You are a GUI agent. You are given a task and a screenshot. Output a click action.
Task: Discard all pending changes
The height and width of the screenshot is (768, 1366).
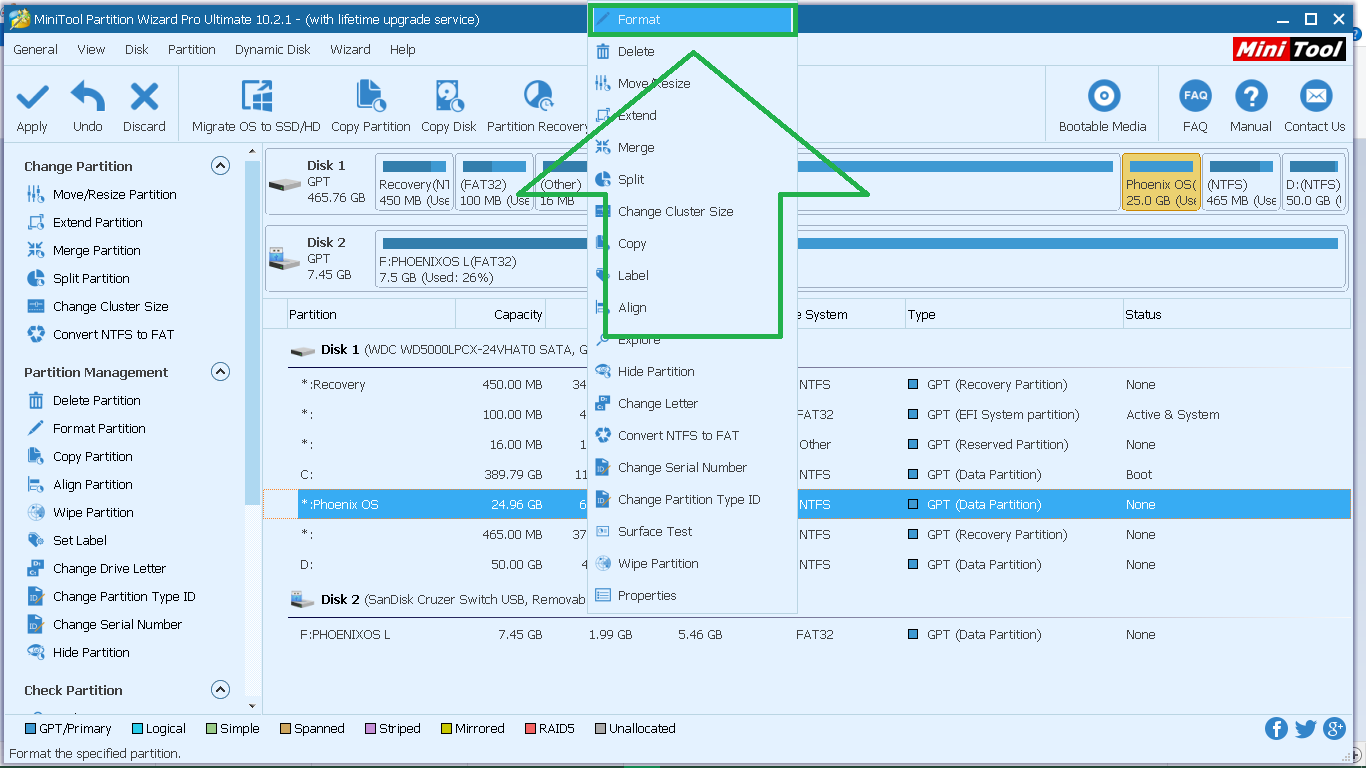point(144,106)
